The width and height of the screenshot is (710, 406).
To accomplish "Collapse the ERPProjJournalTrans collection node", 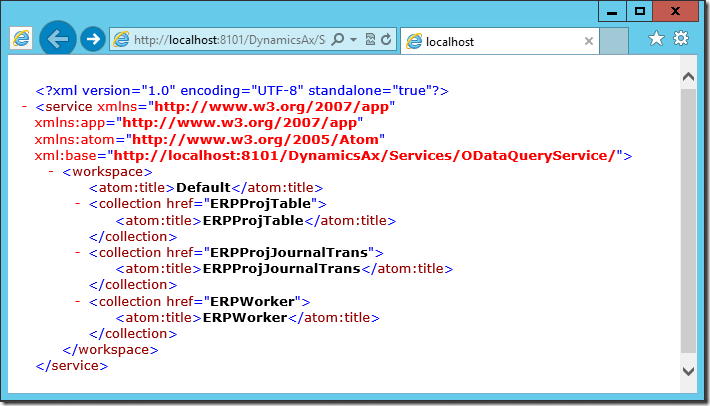I will [x=78, y=253].
